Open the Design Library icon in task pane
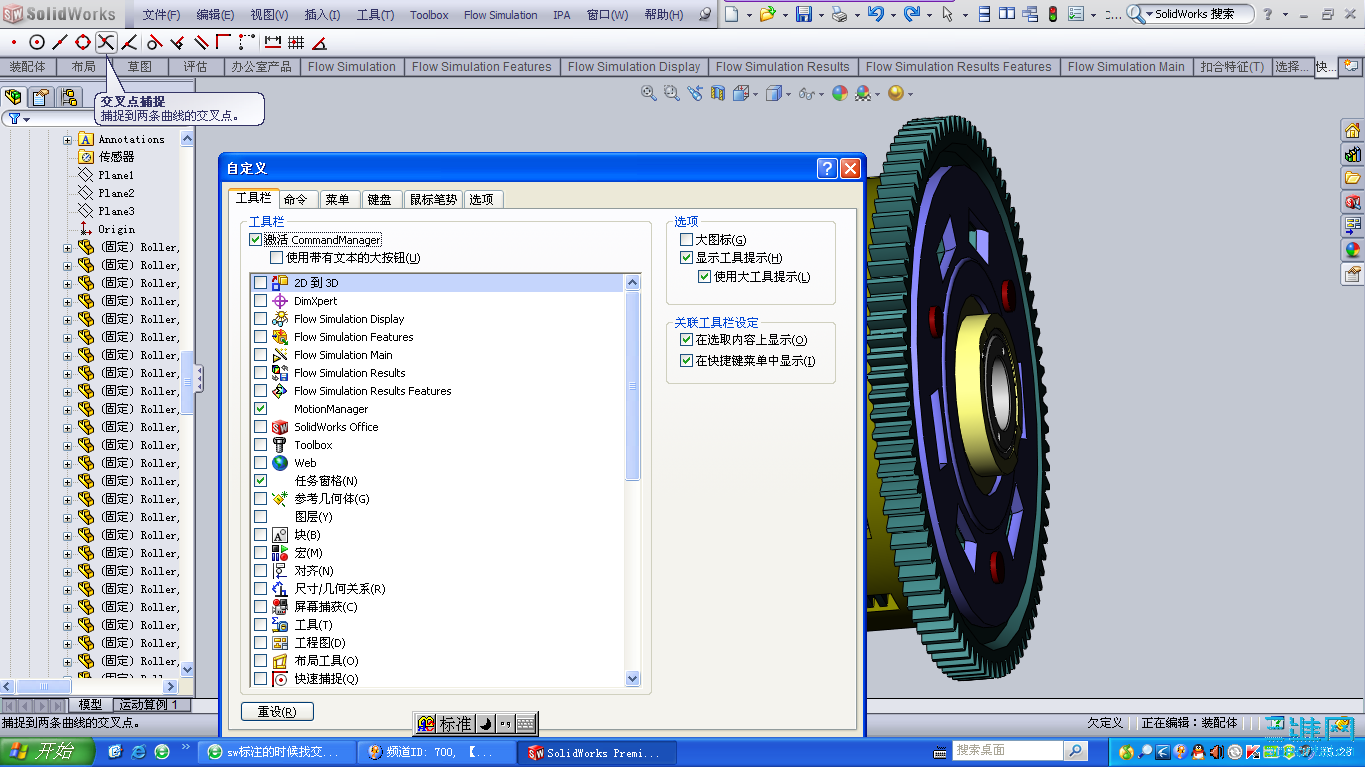The width and height of the screenshot is (1365, 767). 1352,155
